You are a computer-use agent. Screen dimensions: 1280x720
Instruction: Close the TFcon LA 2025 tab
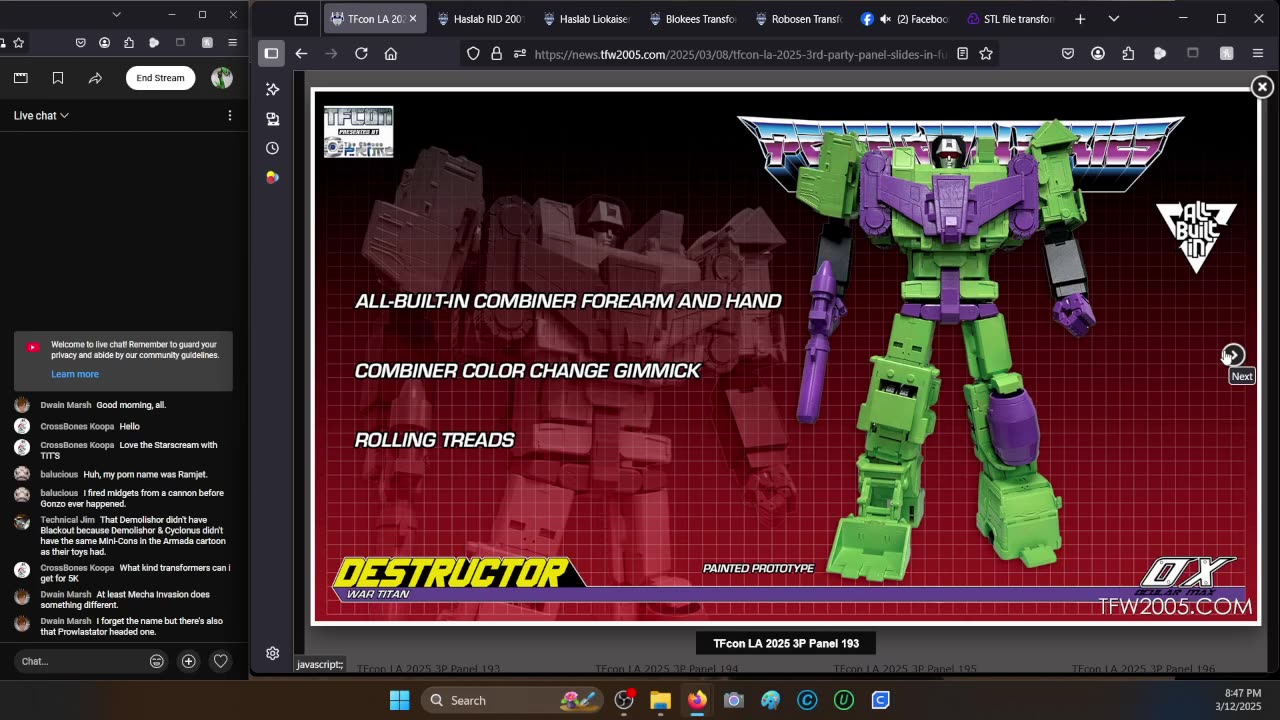tap(412, 19)
